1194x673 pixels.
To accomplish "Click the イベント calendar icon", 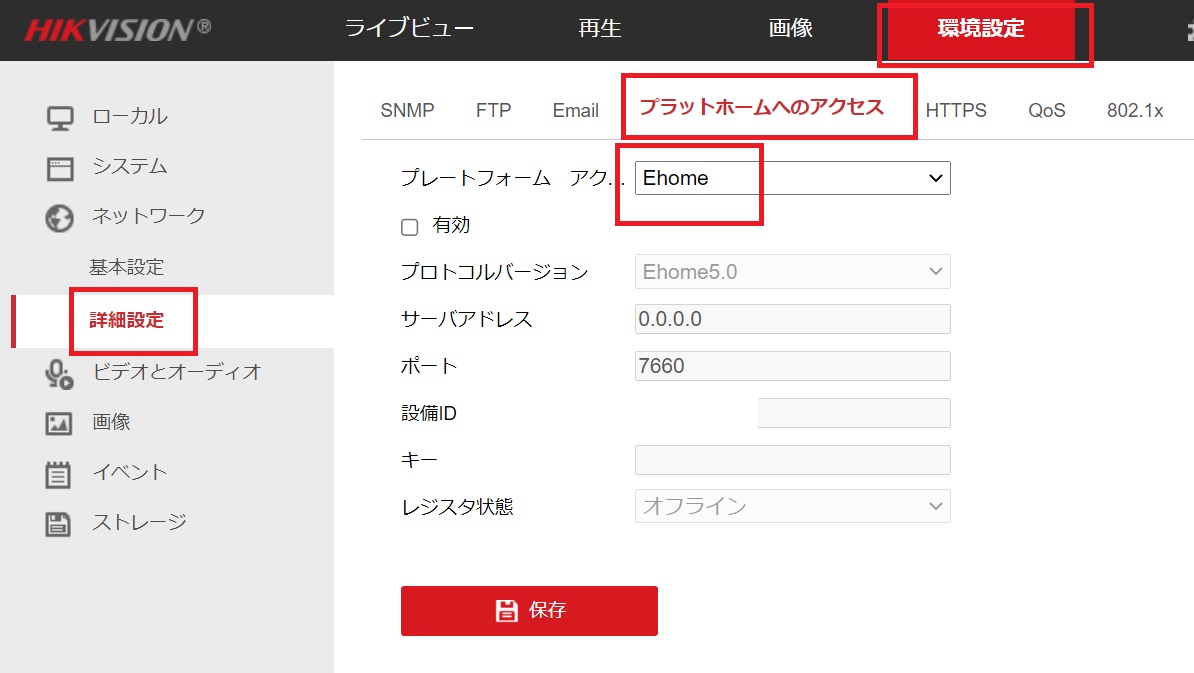I will (x=57, y=472).
